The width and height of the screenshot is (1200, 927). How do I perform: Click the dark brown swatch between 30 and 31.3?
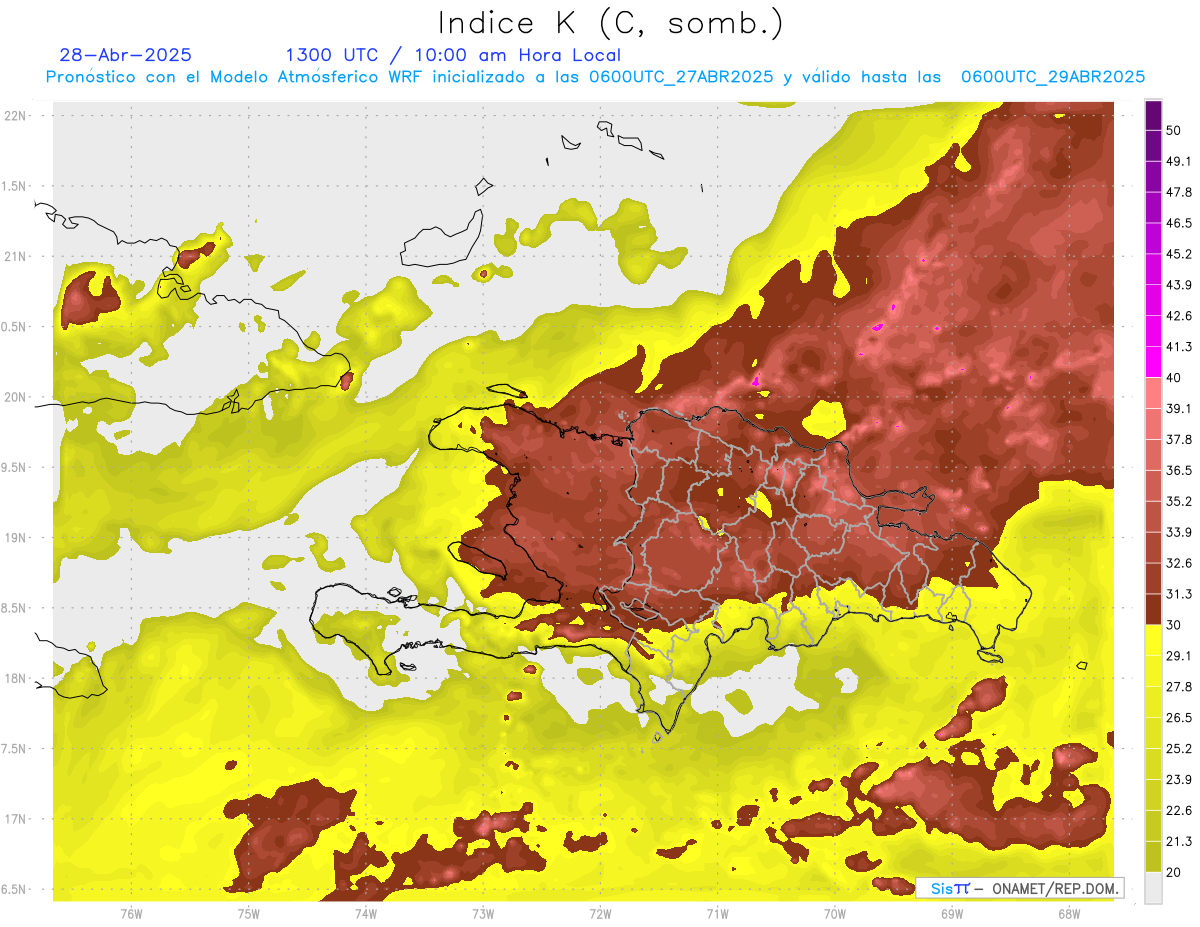1153,610
